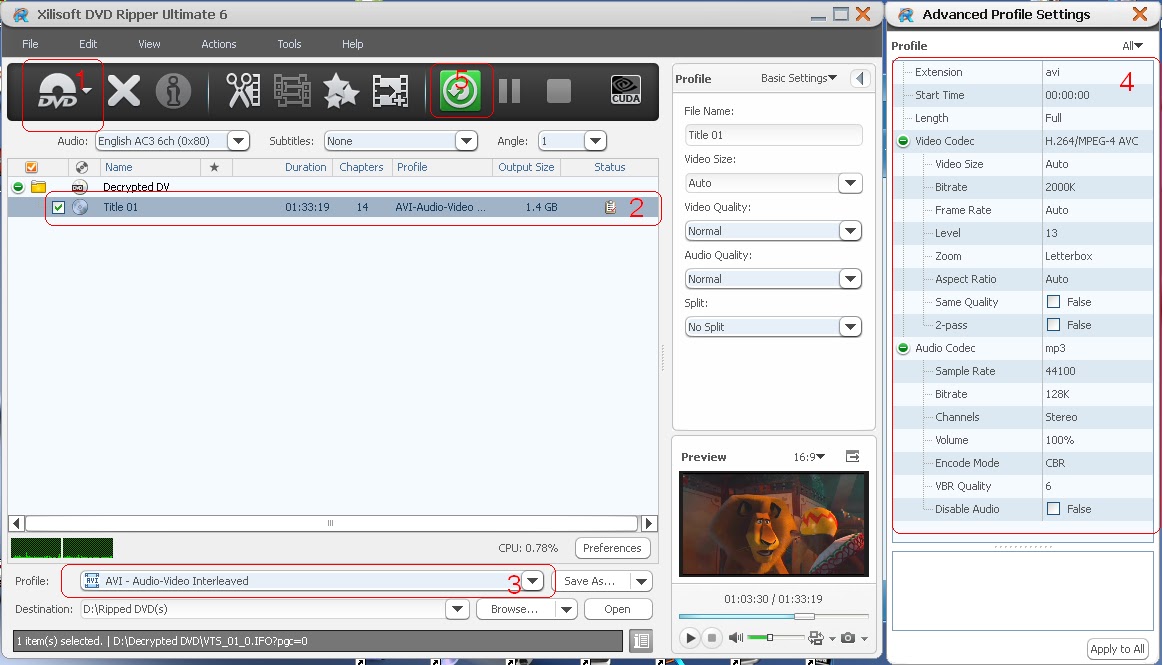Start ripping with the green Convert button
Viewport: 1163px width, 665px height.
pos(460,90)
